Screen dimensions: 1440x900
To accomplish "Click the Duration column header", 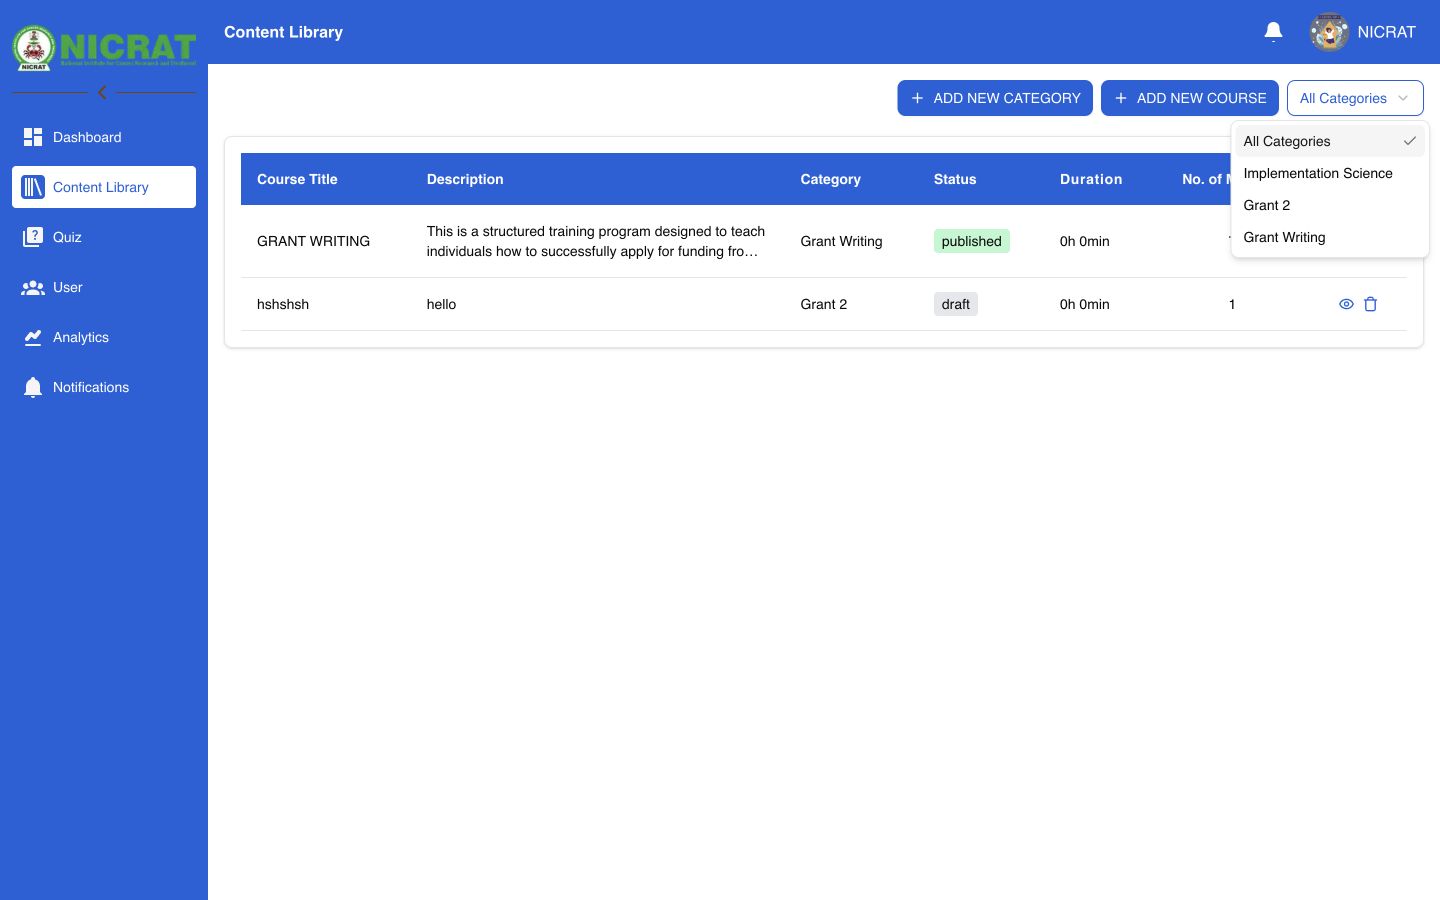I will [1091, 179].
